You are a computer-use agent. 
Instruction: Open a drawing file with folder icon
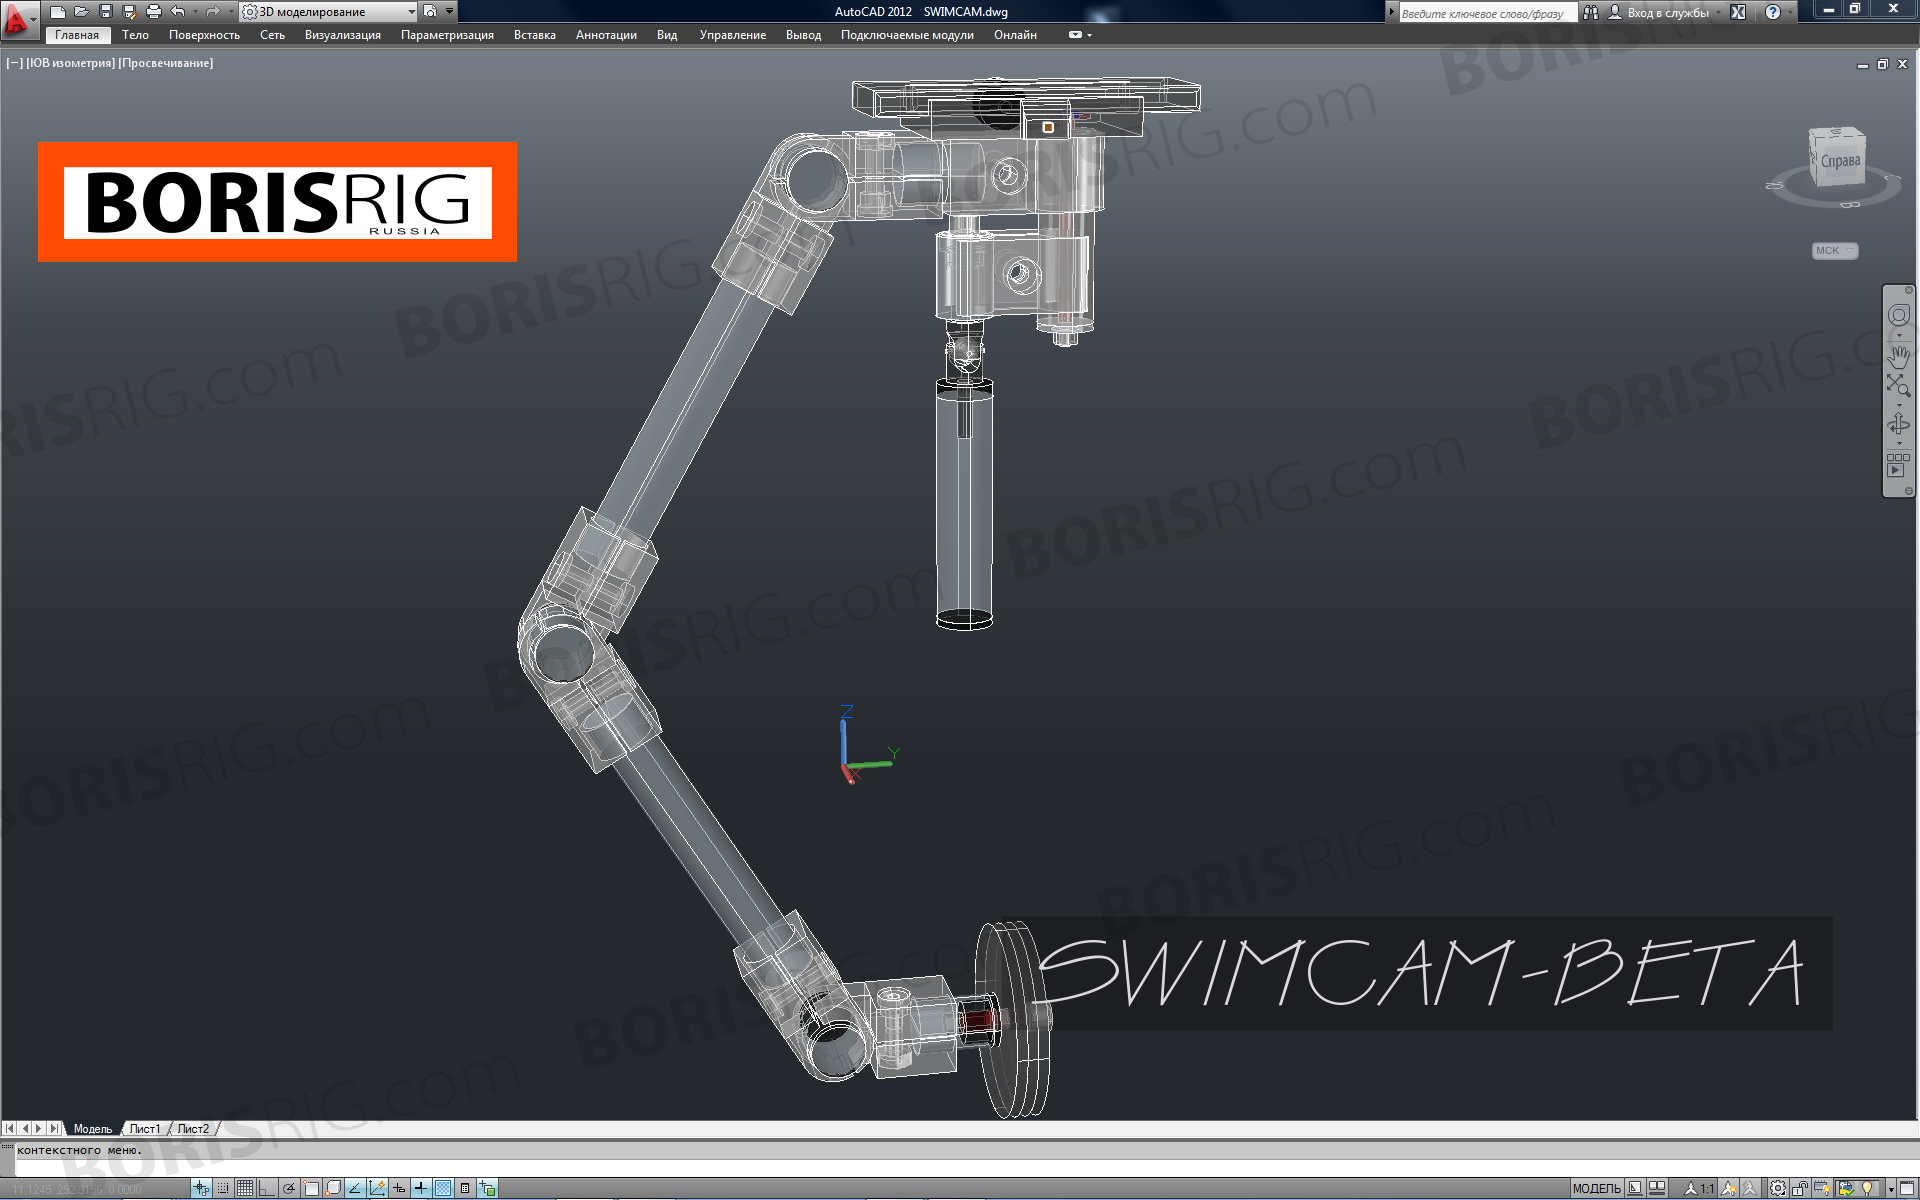tap(82, 12)
